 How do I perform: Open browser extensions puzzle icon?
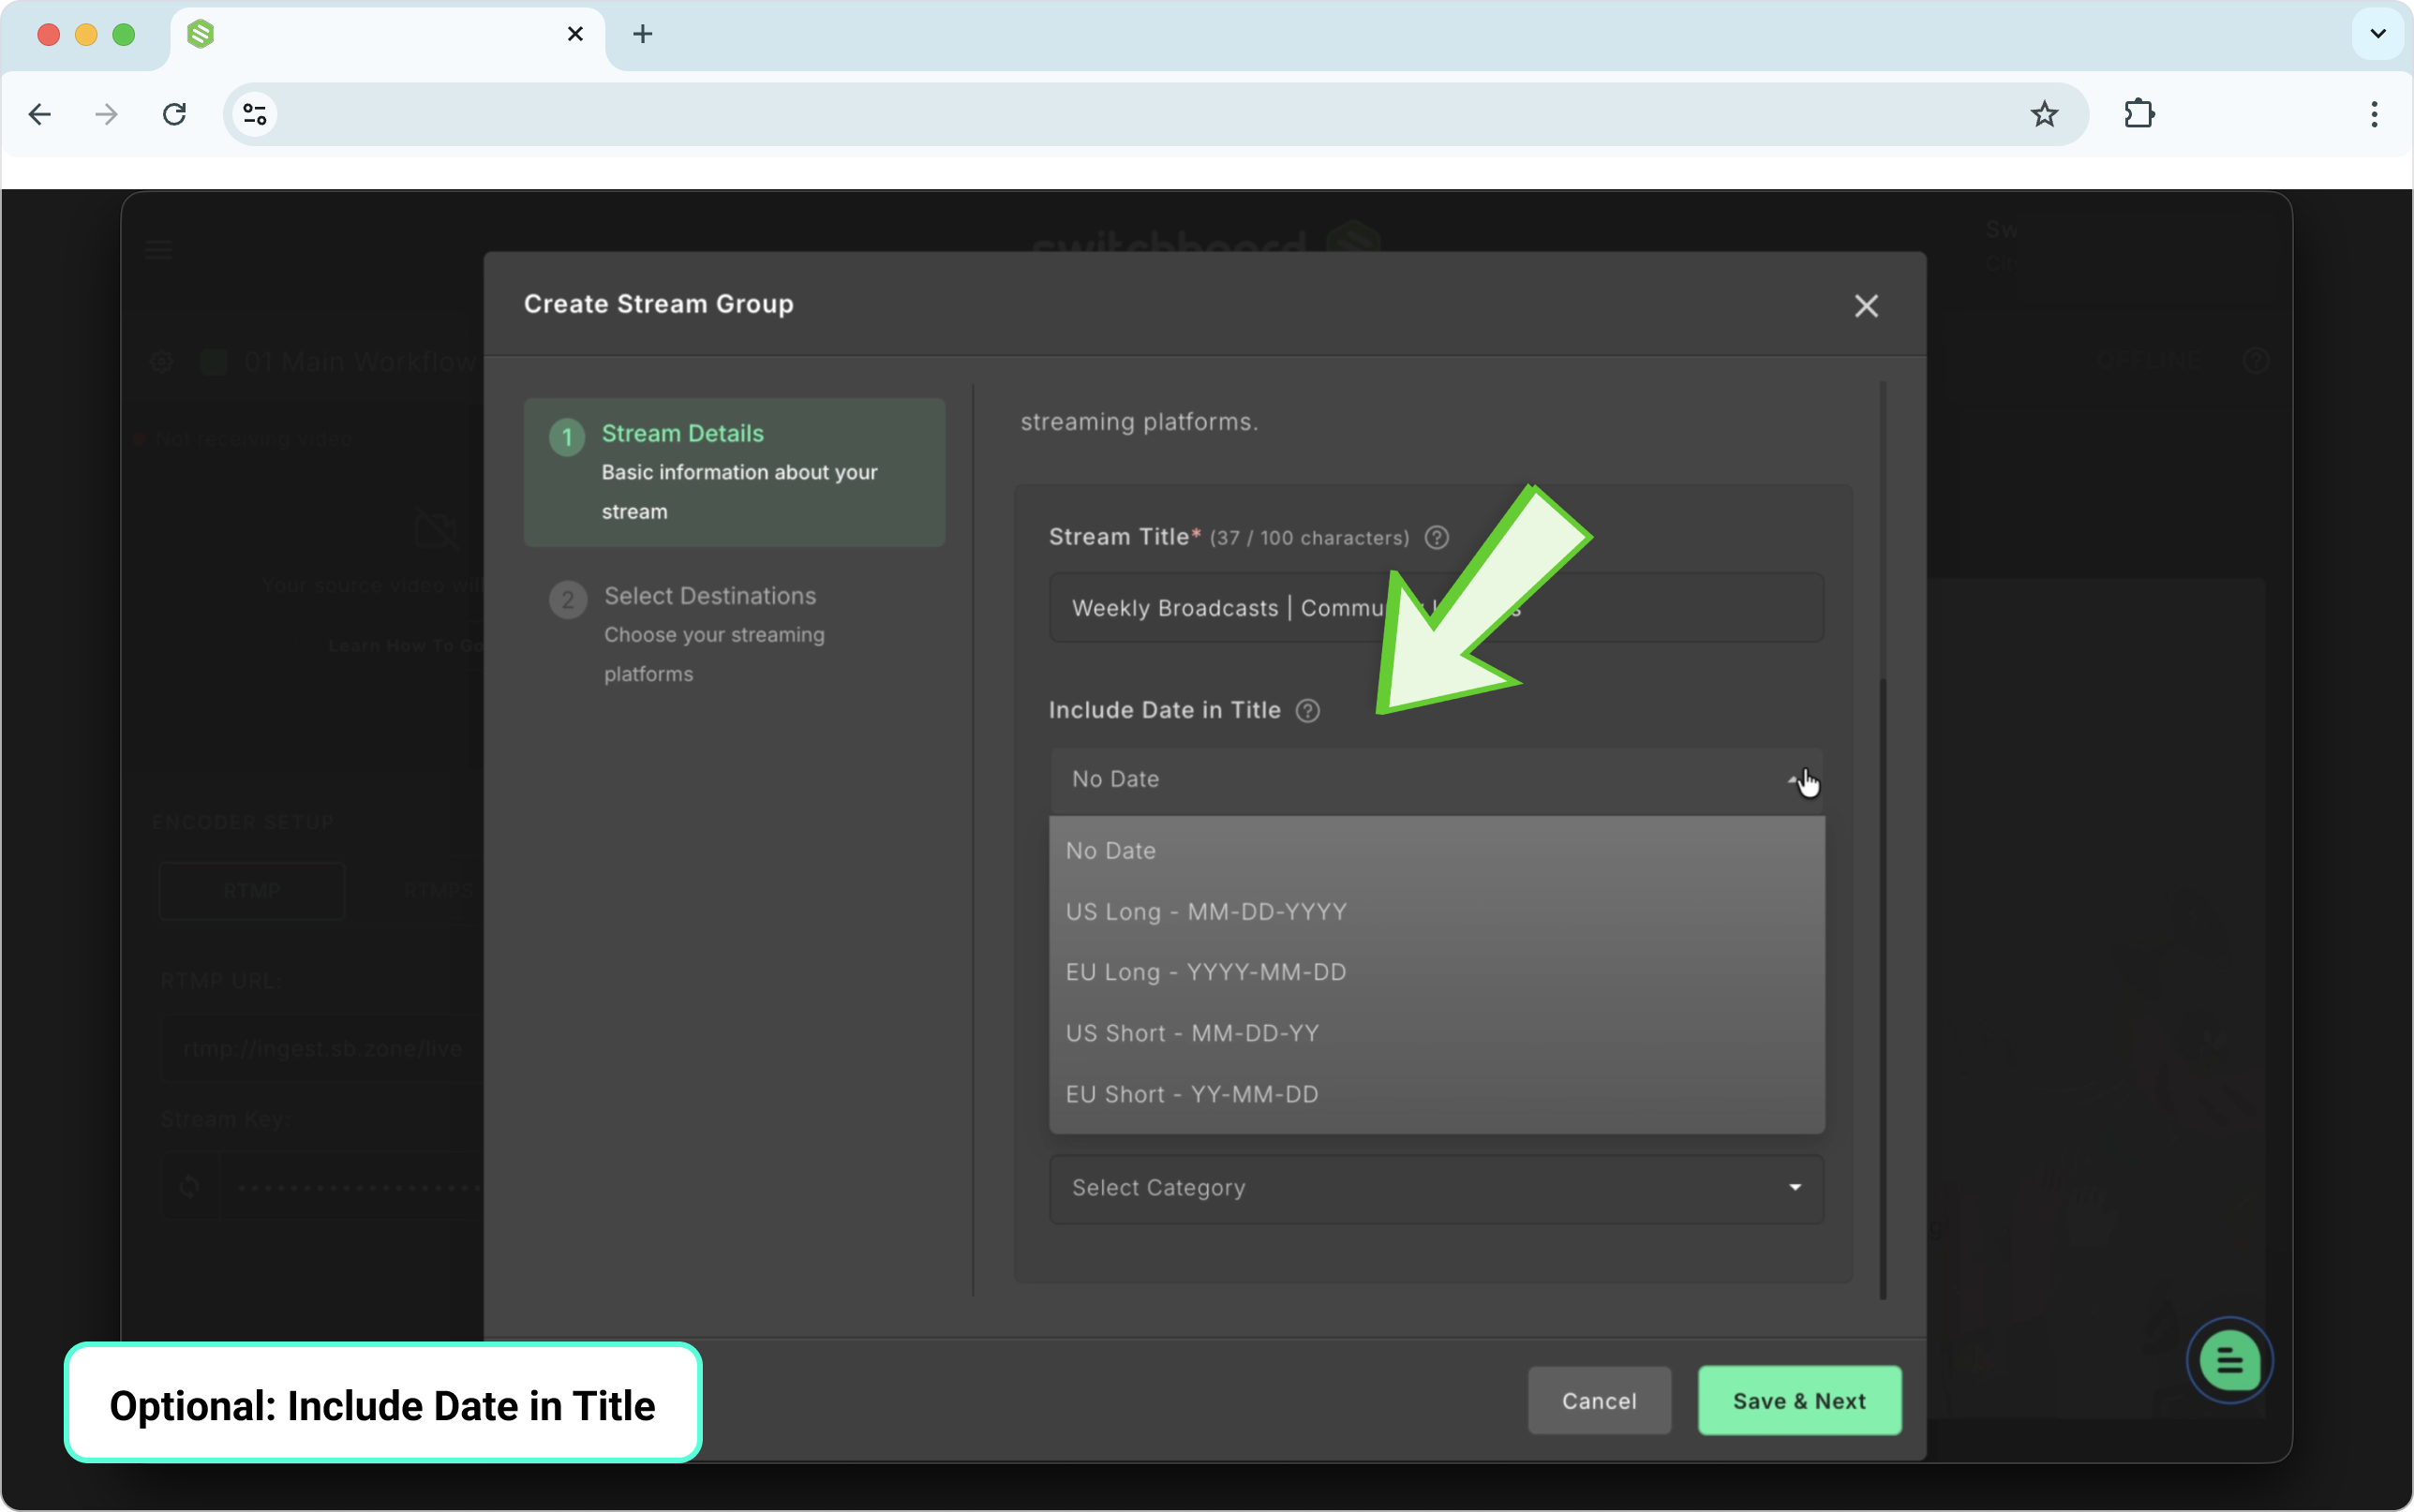(2139, 114)
